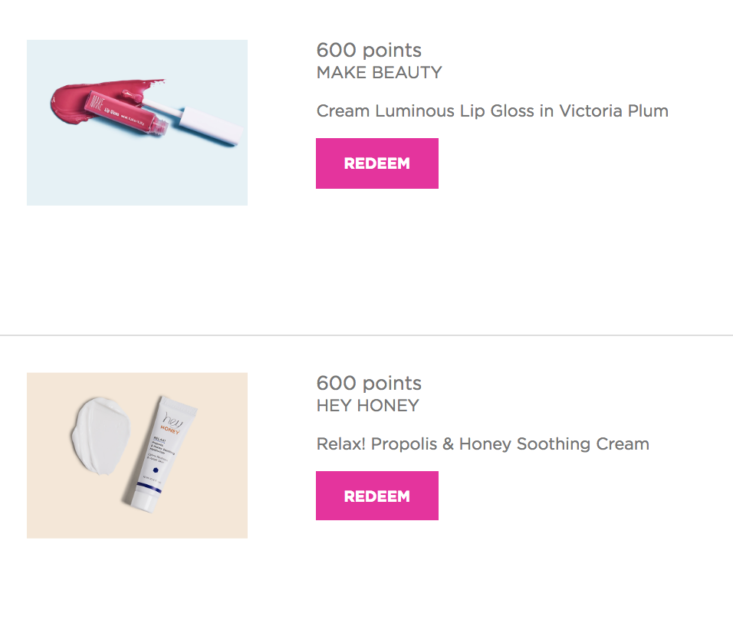Open the Hey Honey cream product image
The image size is (733, 620).
(137, 455)
